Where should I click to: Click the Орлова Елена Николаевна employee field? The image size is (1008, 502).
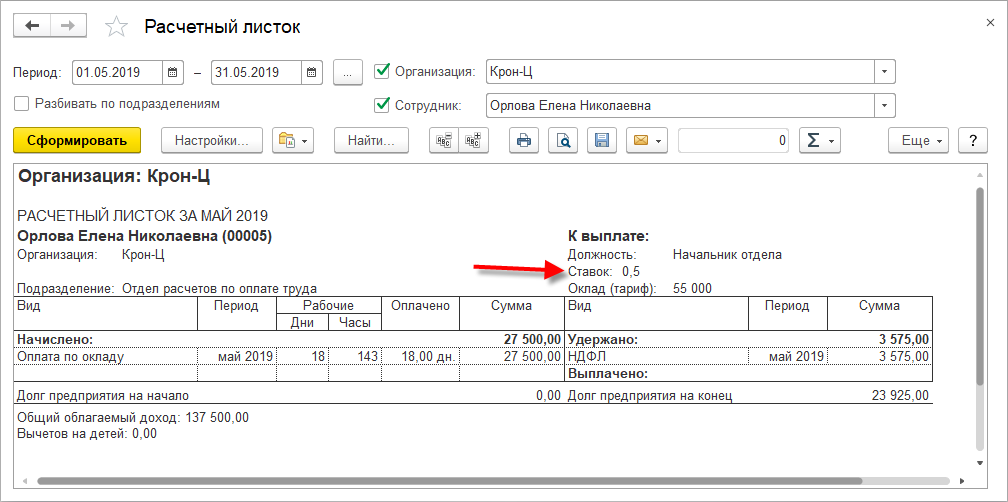pos(681,105)
